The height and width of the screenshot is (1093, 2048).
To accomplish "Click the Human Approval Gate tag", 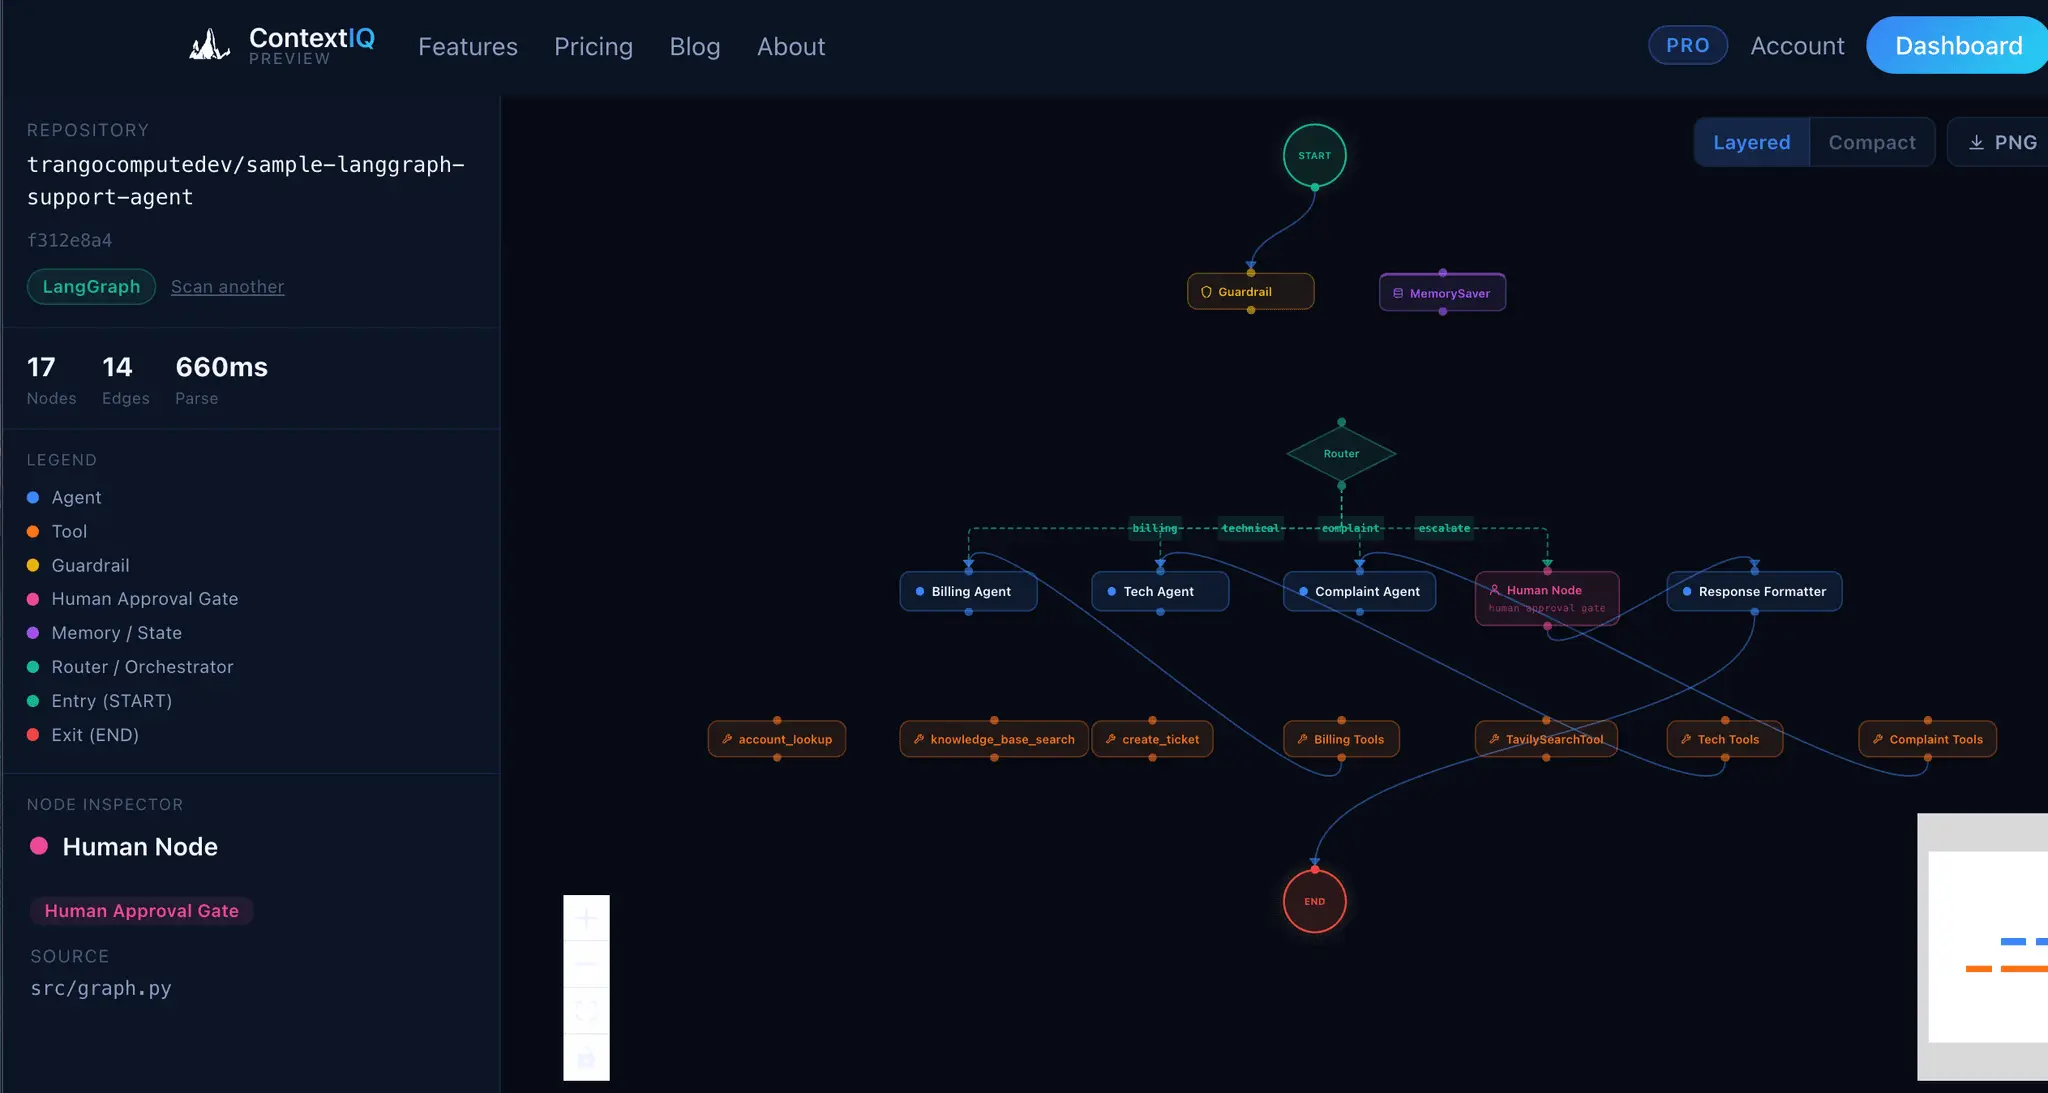I will pyautogui.click(x=141, y=911).
